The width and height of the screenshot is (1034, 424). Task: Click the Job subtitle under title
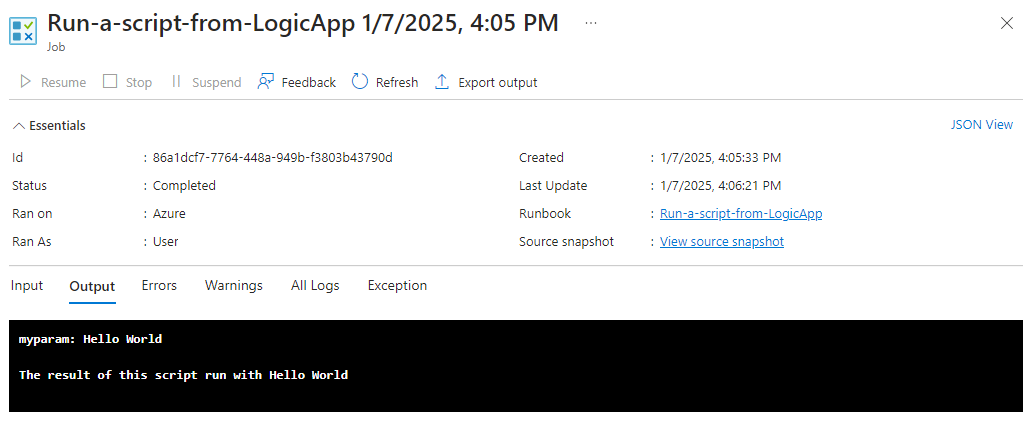[x=56, y=47]
